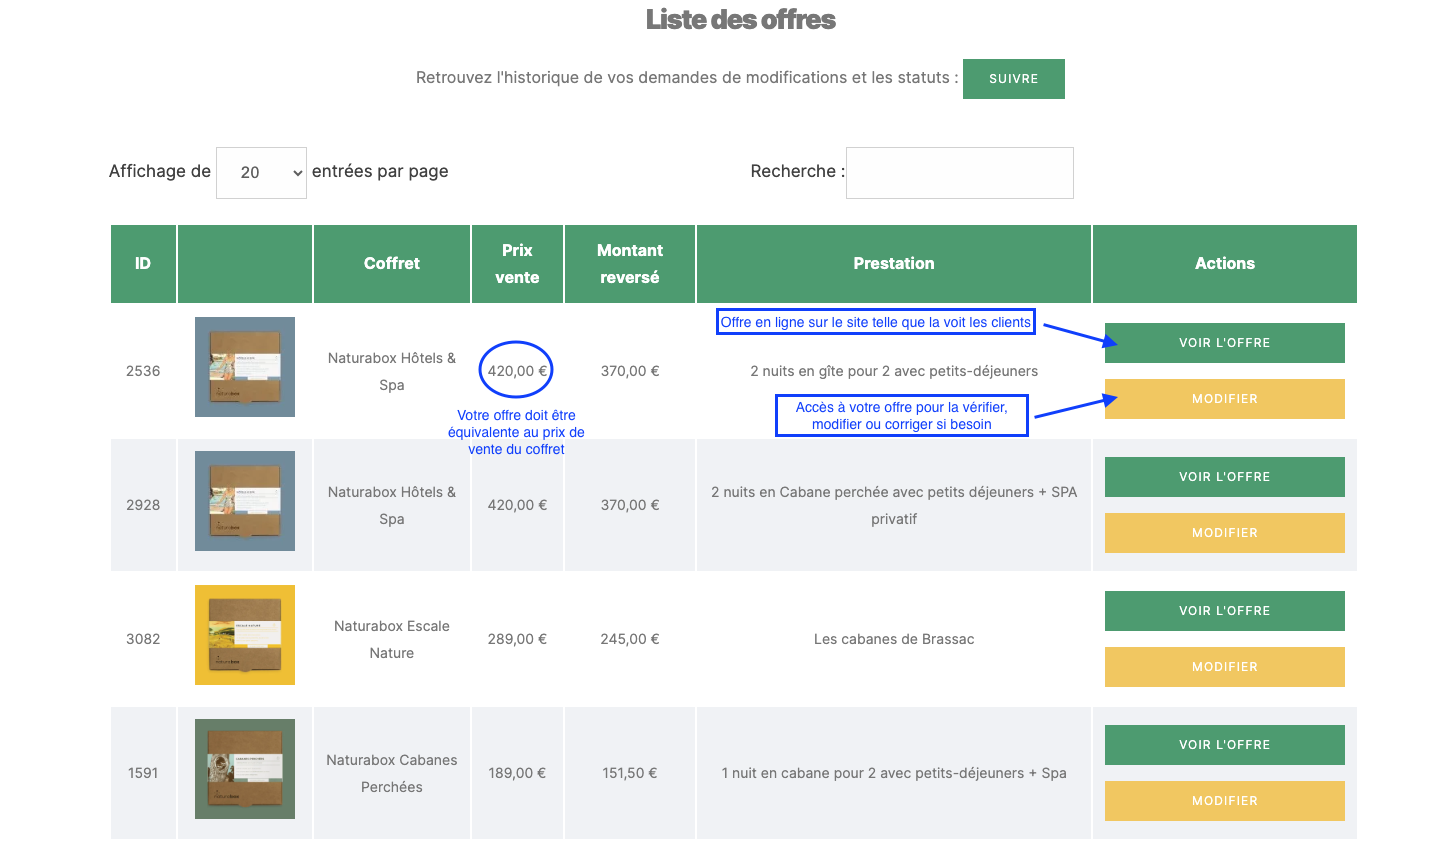1450x851 pixels.
Task: Click the green SUIVRE button
Action: [1013, 79]
